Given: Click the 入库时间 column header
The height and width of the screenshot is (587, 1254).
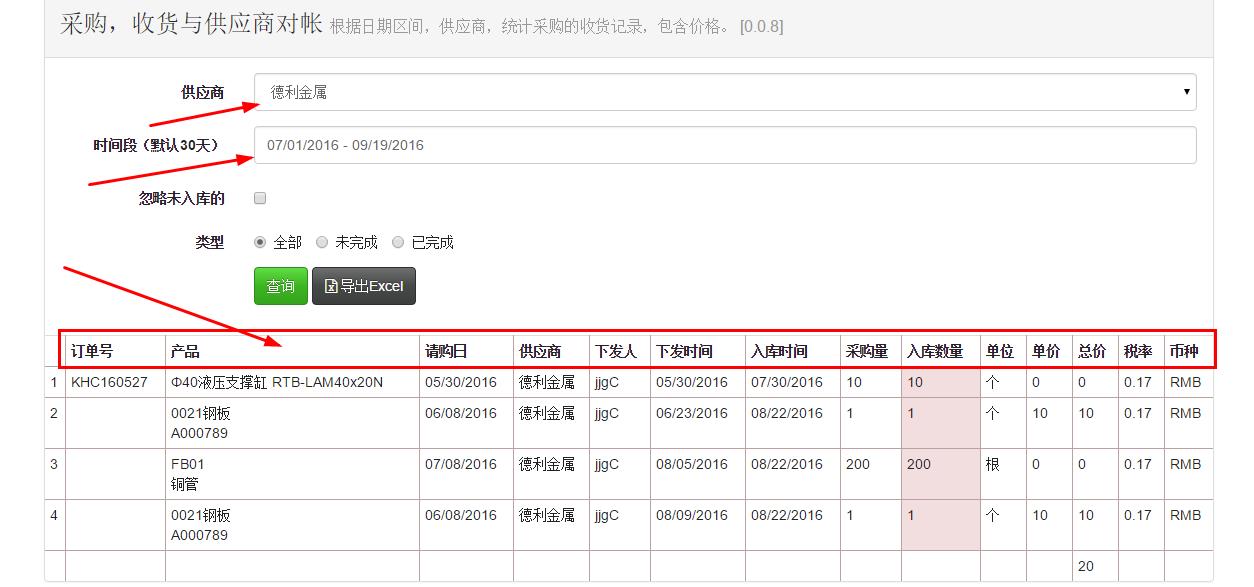Looking at the screenshot, I should click(x=779, y=351).
